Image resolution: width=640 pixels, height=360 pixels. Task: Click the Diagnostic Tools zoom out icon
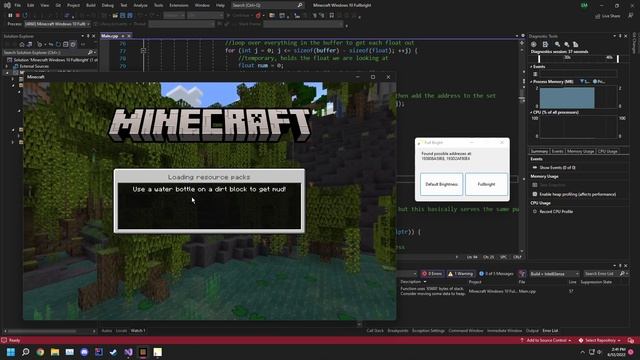(567, 44)
